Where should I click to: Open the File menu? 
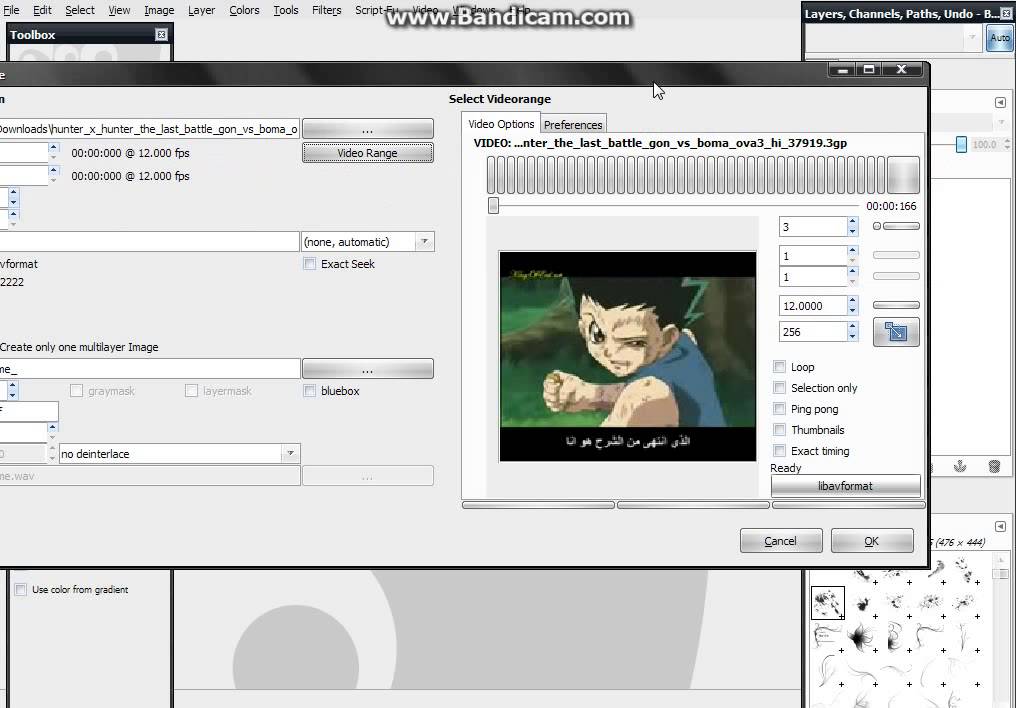pyautogui.click(x=11, y=10)
